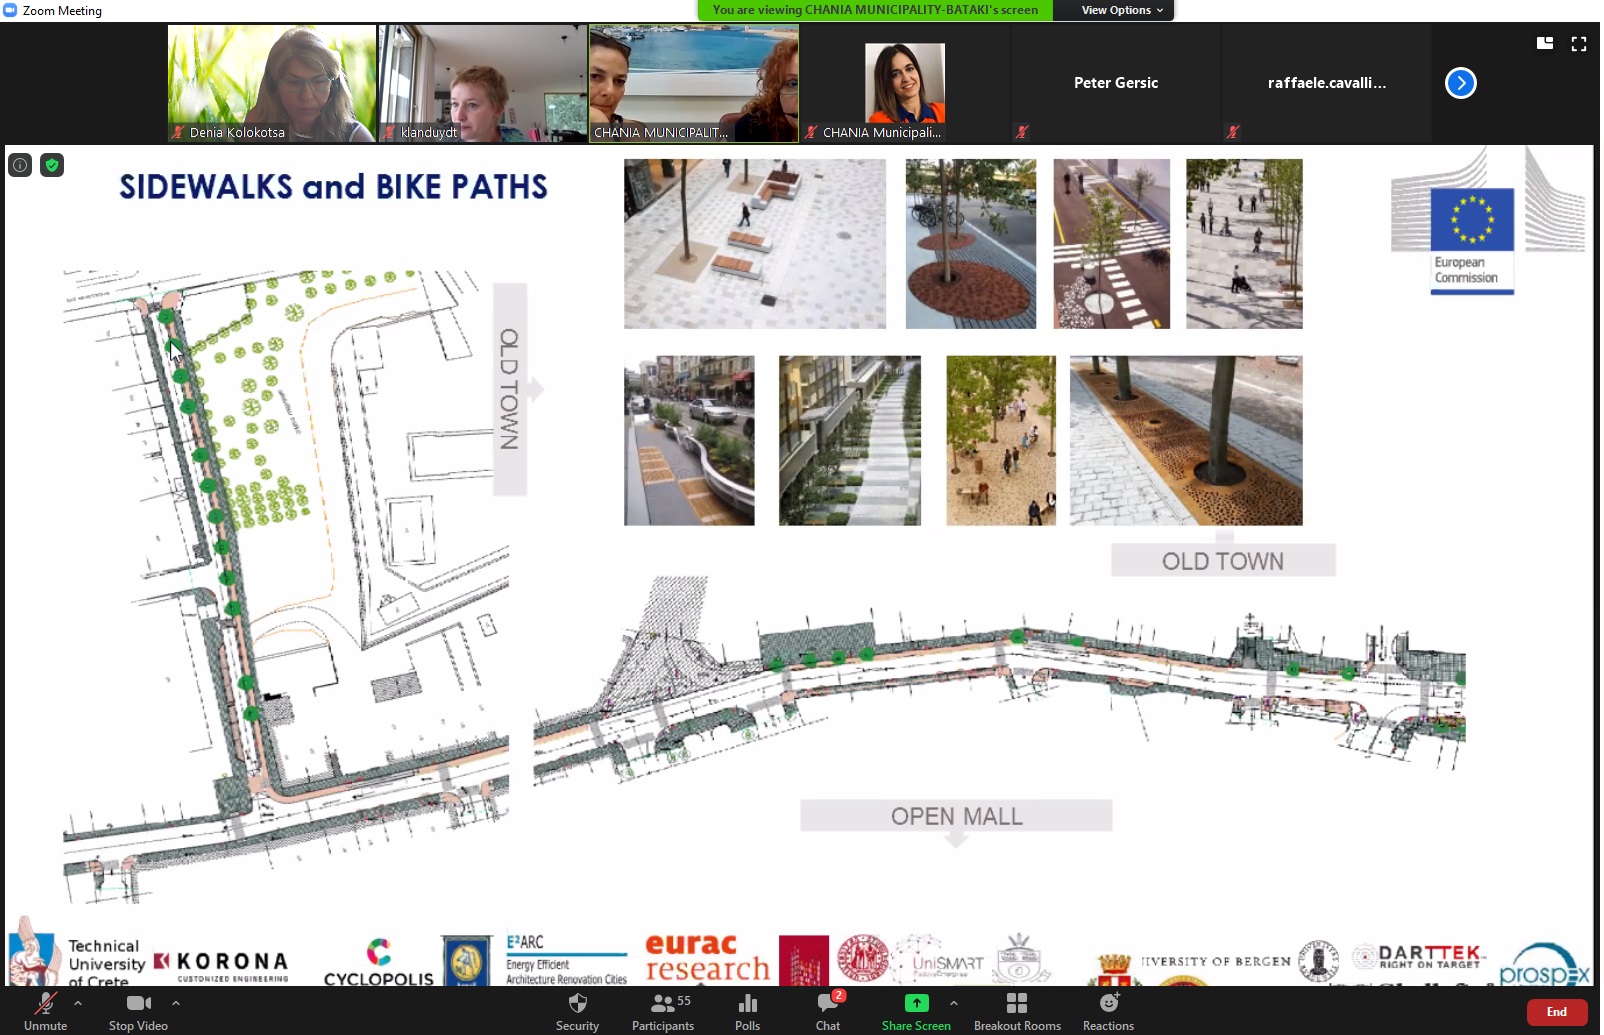This screenshot has height=1035, width=1604.
Task: Expand audio options arrow beside Unmute
Action: (78, 1002)
